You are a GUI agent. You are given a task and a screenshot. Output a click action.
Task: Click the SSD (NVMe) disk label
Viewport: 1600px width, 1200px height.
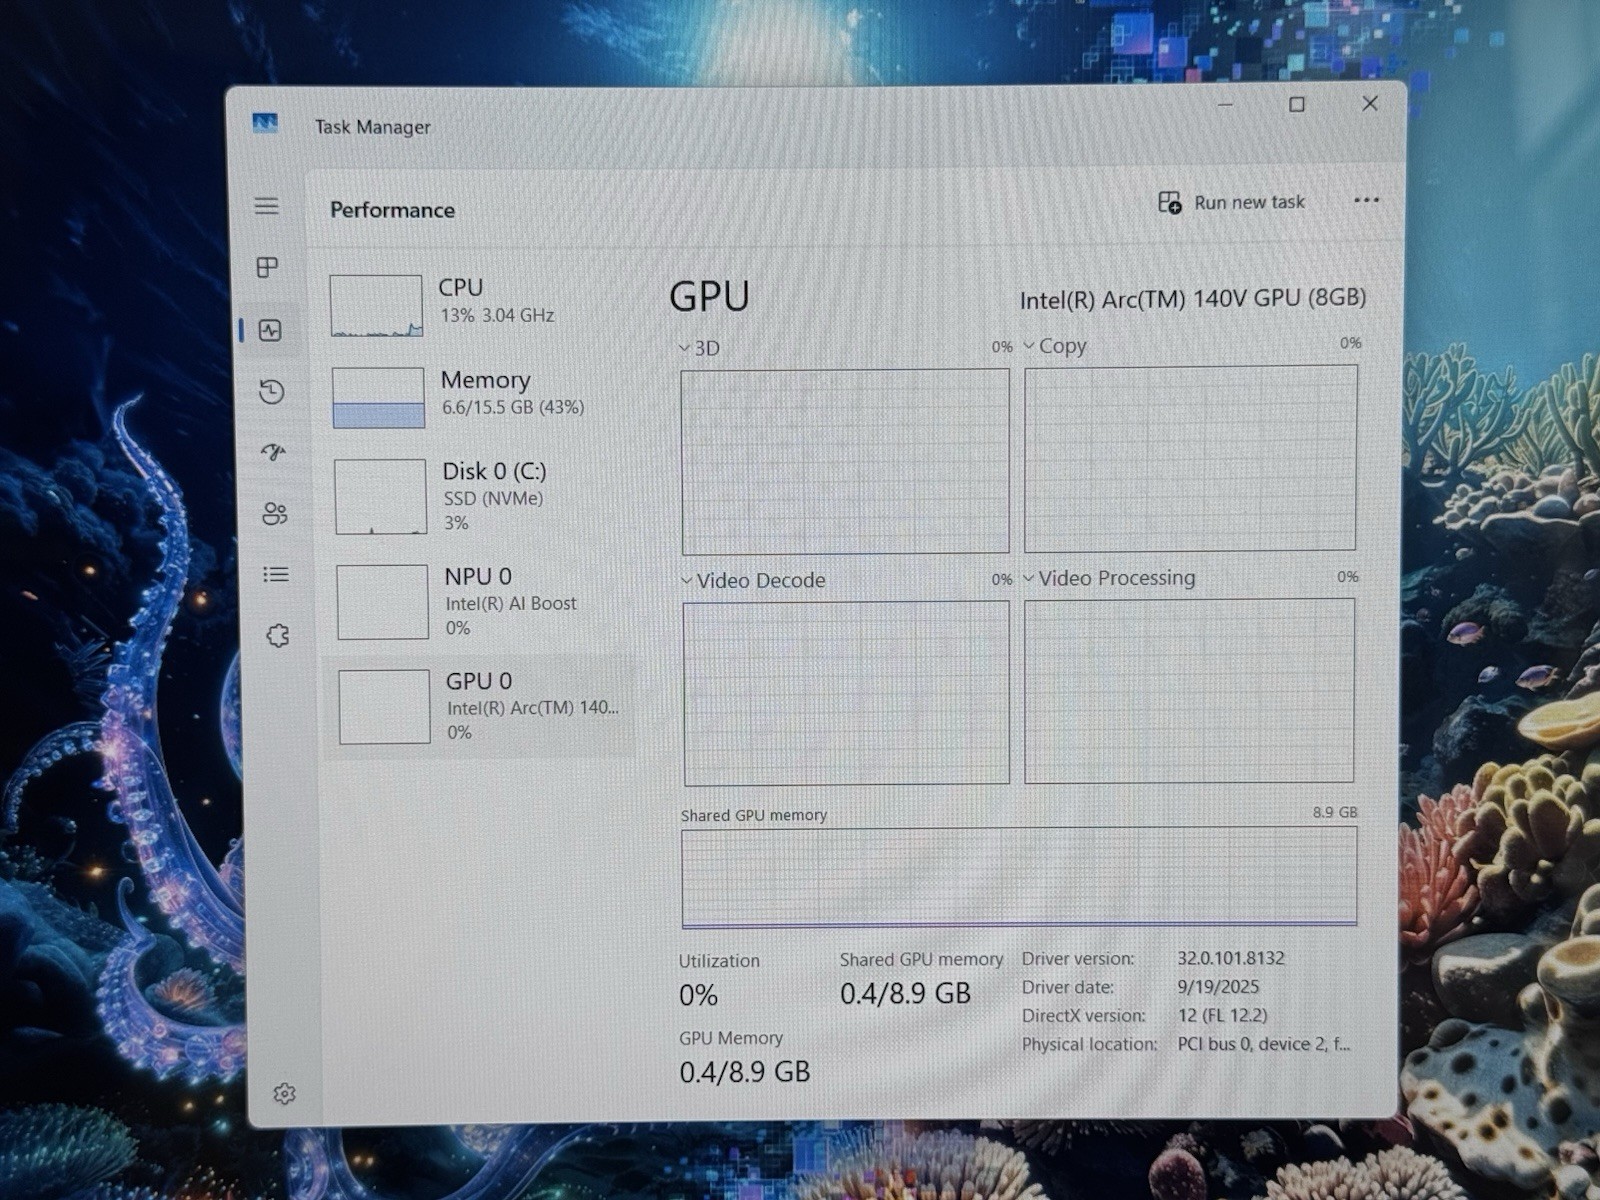493,498
